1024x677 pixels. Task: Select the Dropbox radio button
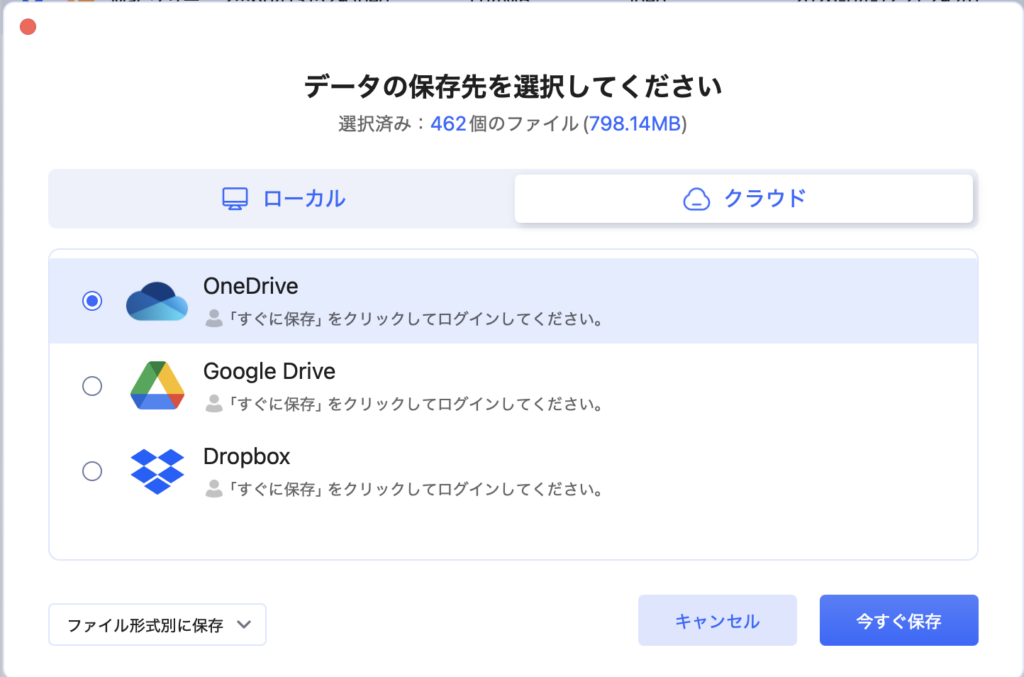tap(91, 470)
